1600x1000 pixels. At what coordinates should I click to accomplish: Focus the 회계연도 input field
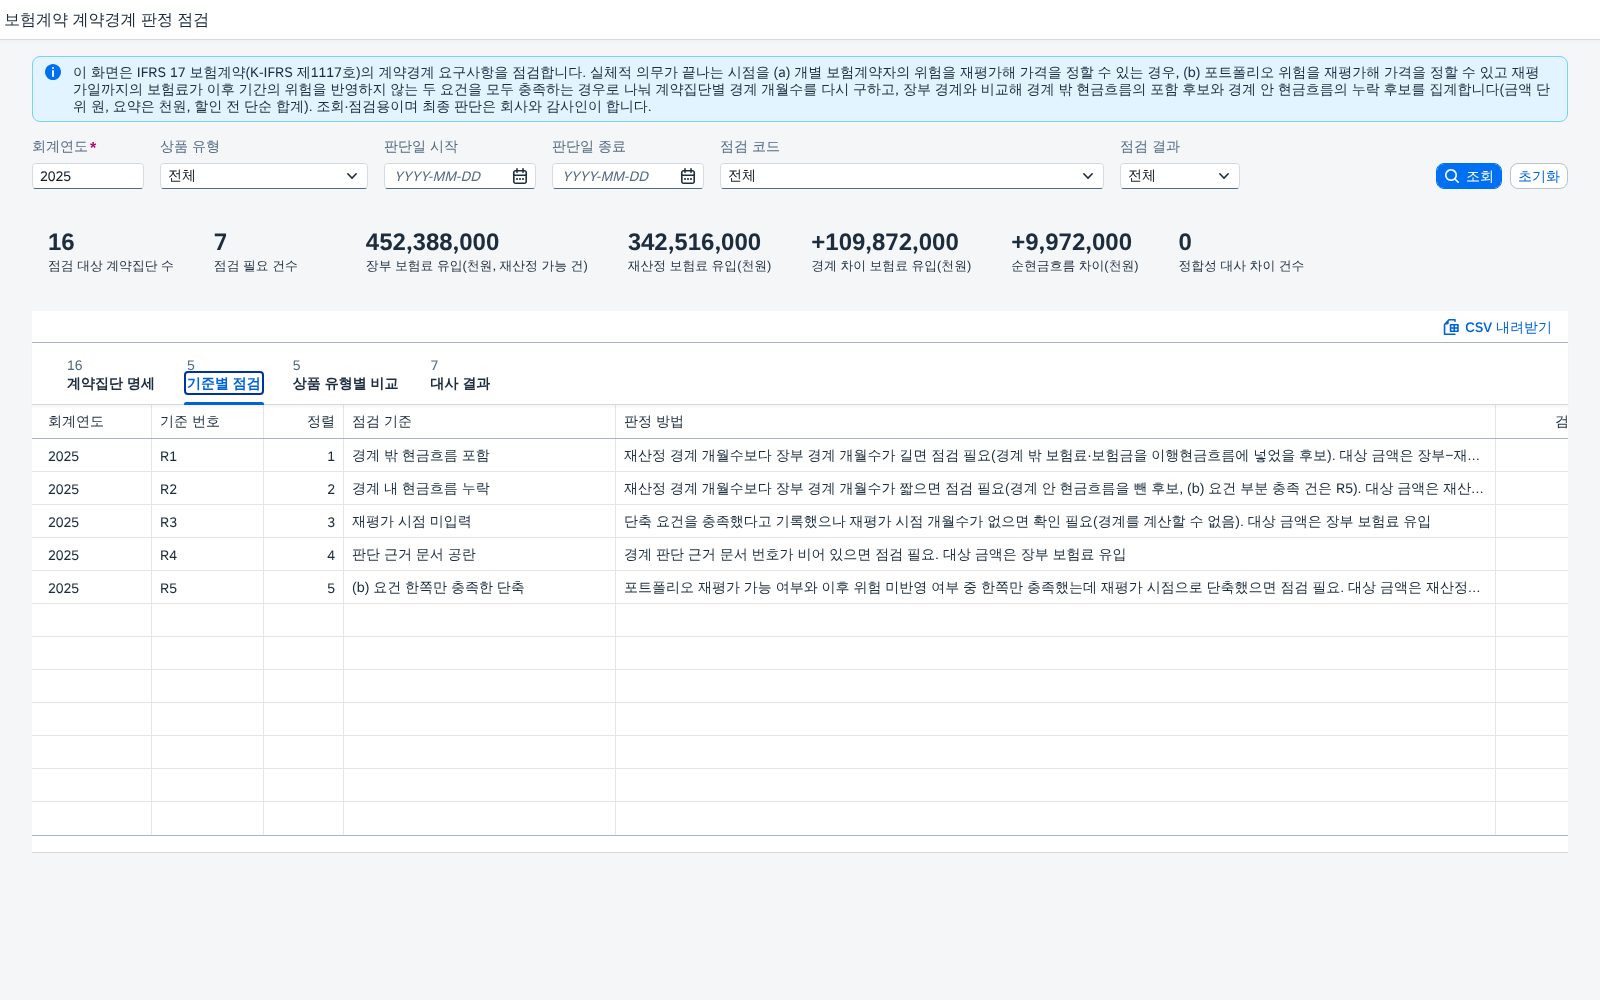88,176
